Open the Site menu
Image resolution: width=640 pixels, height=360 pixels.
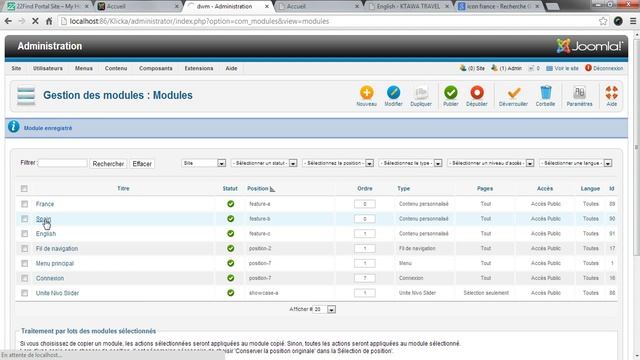tap(16, 68)
